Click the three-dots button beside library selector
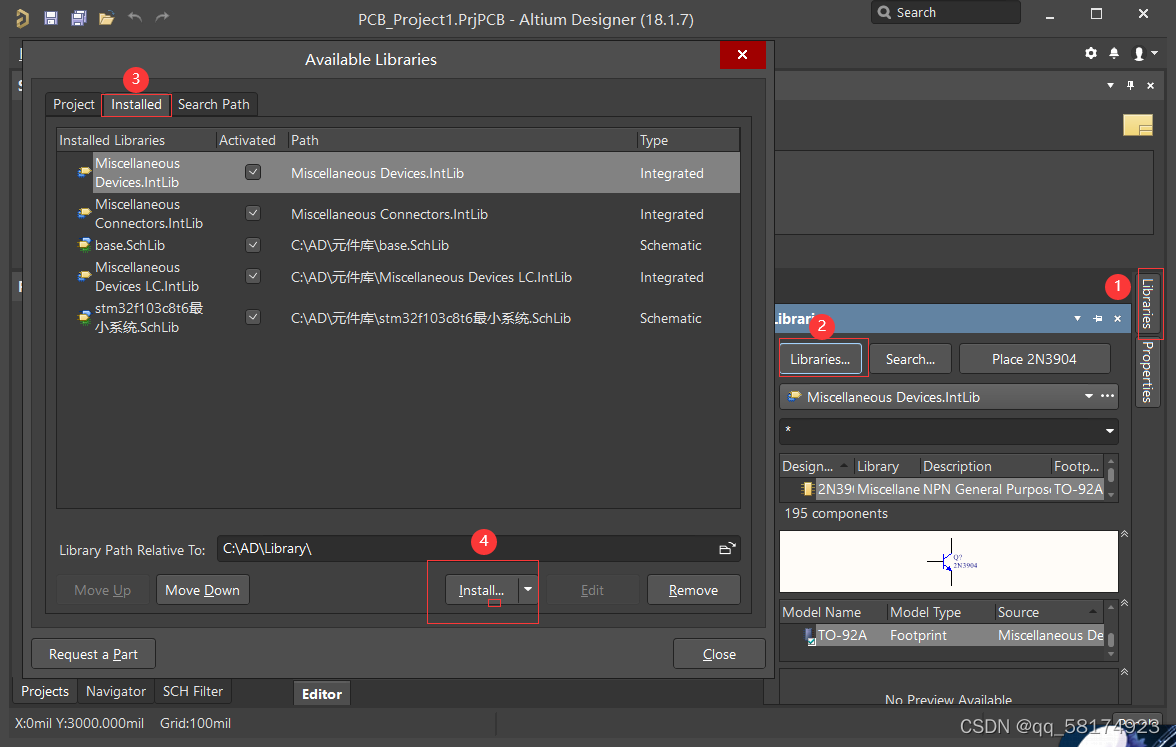 coord(1107,397)
